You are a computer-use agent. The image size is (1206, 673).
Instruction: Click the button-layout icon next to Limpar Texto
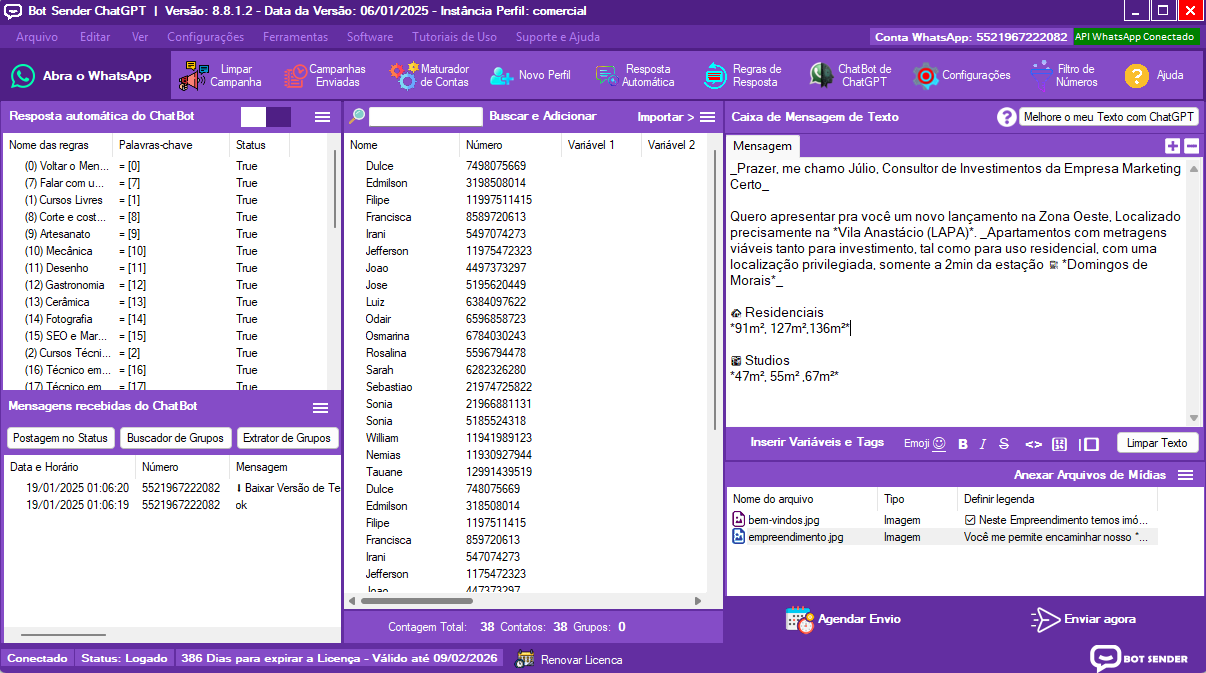point(1089,444)
